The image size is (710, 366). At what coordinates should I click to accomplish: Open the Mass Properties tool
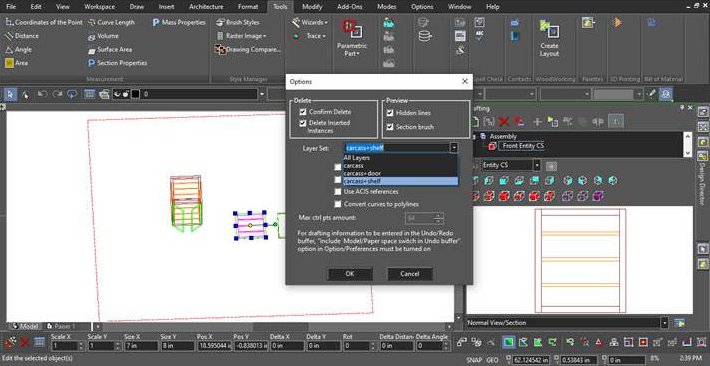point(178,22)
